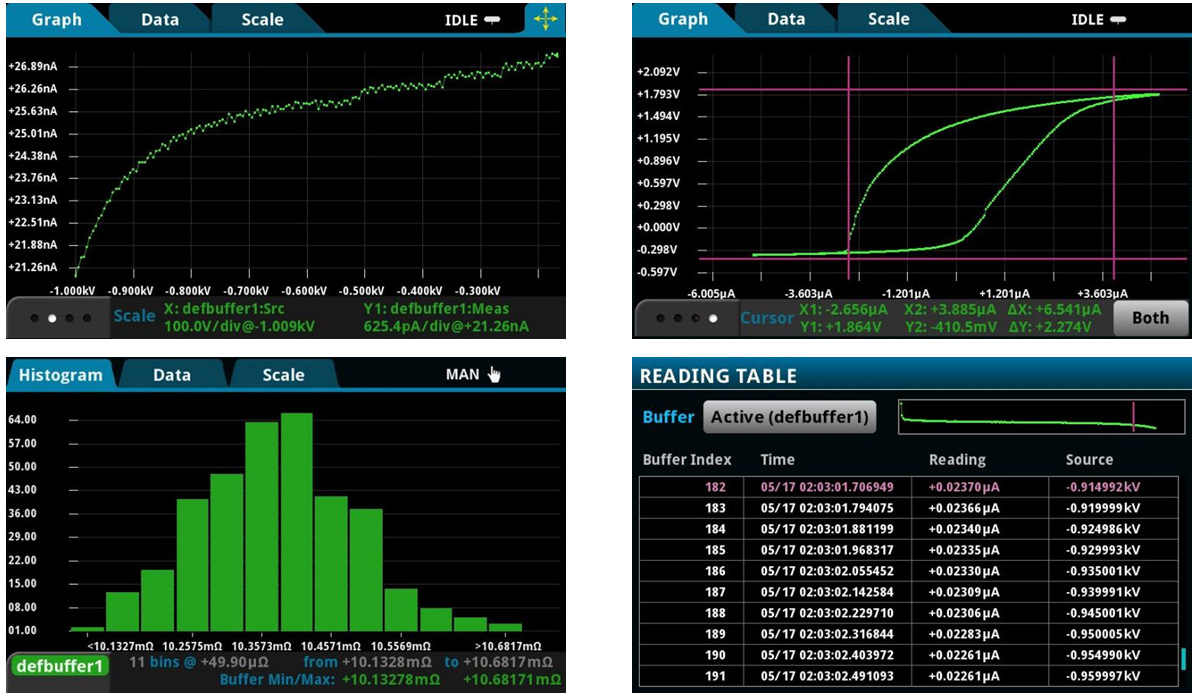Image resolution: width=1197 pixels, height=699 pixels.
Task: Select the 'to +10.6817mΩ' value
Action: click(x=498, y=662)
